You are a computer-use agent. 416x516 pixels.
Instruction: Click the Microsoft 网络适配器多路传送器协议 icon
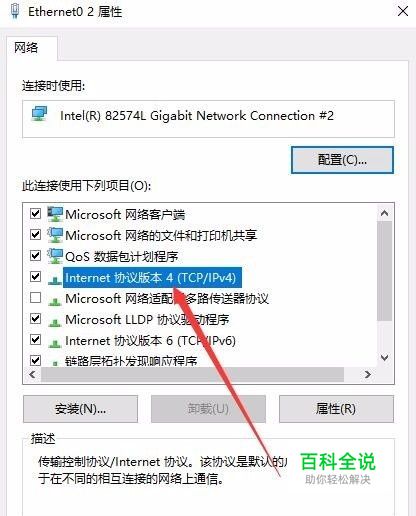[55, 301]
